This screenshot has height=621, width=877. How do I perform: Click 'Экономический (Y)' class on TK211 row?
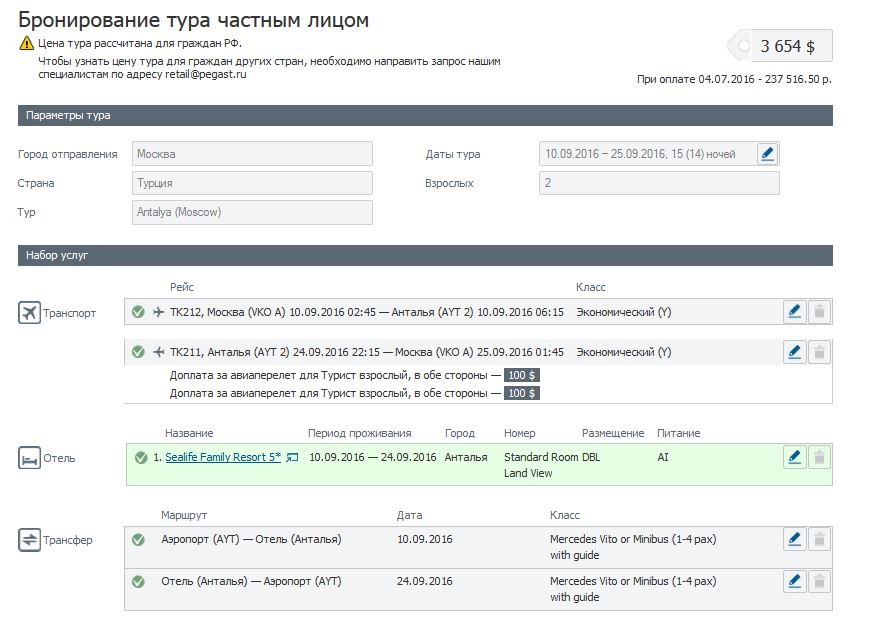[624, 352]
